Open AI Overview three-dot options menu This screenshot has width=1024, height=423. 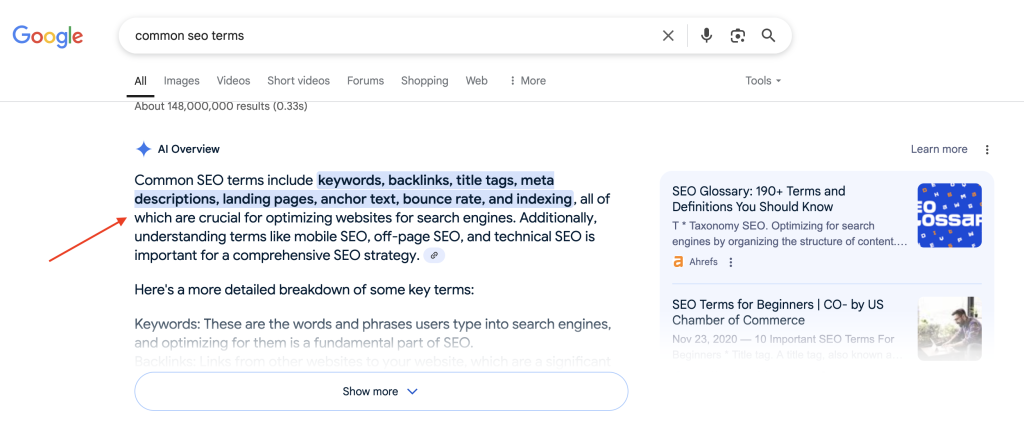tap(987, 150)
